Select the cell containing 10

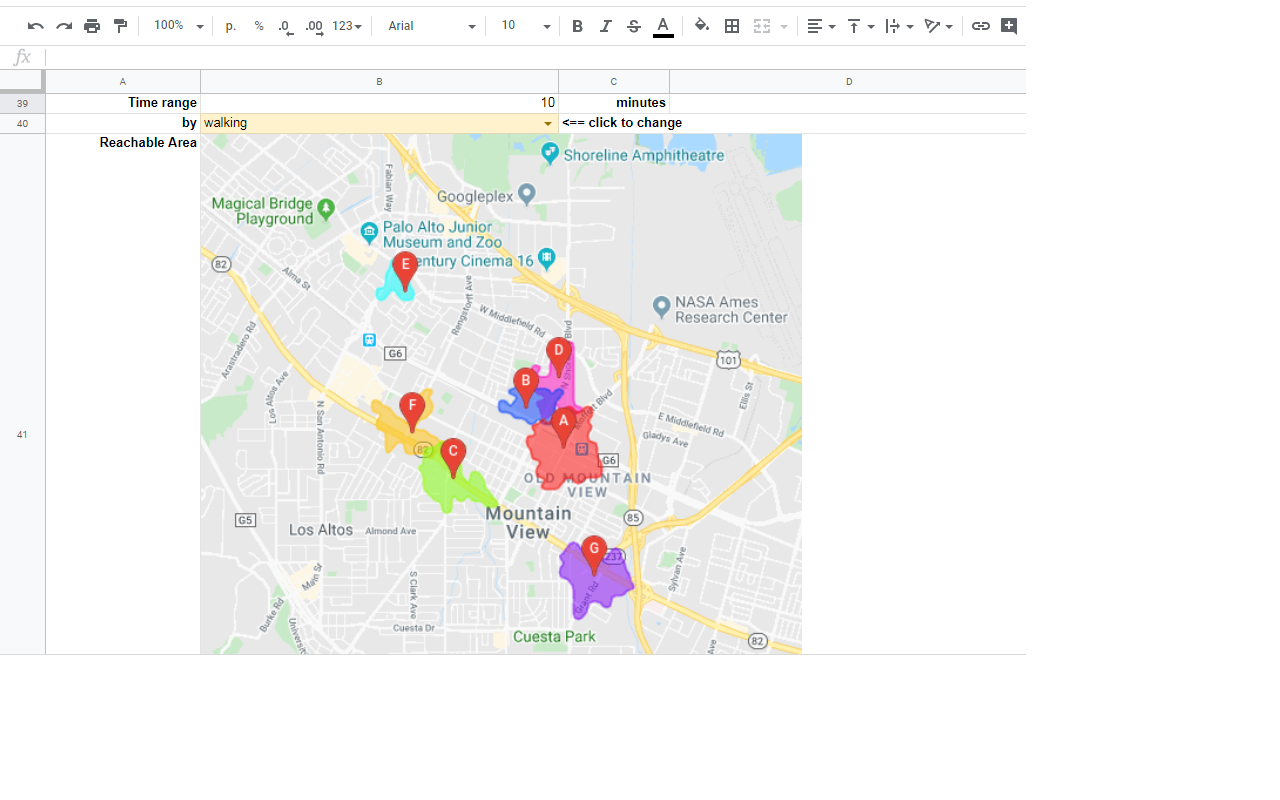pyautogui.click(x=379, y=103)
